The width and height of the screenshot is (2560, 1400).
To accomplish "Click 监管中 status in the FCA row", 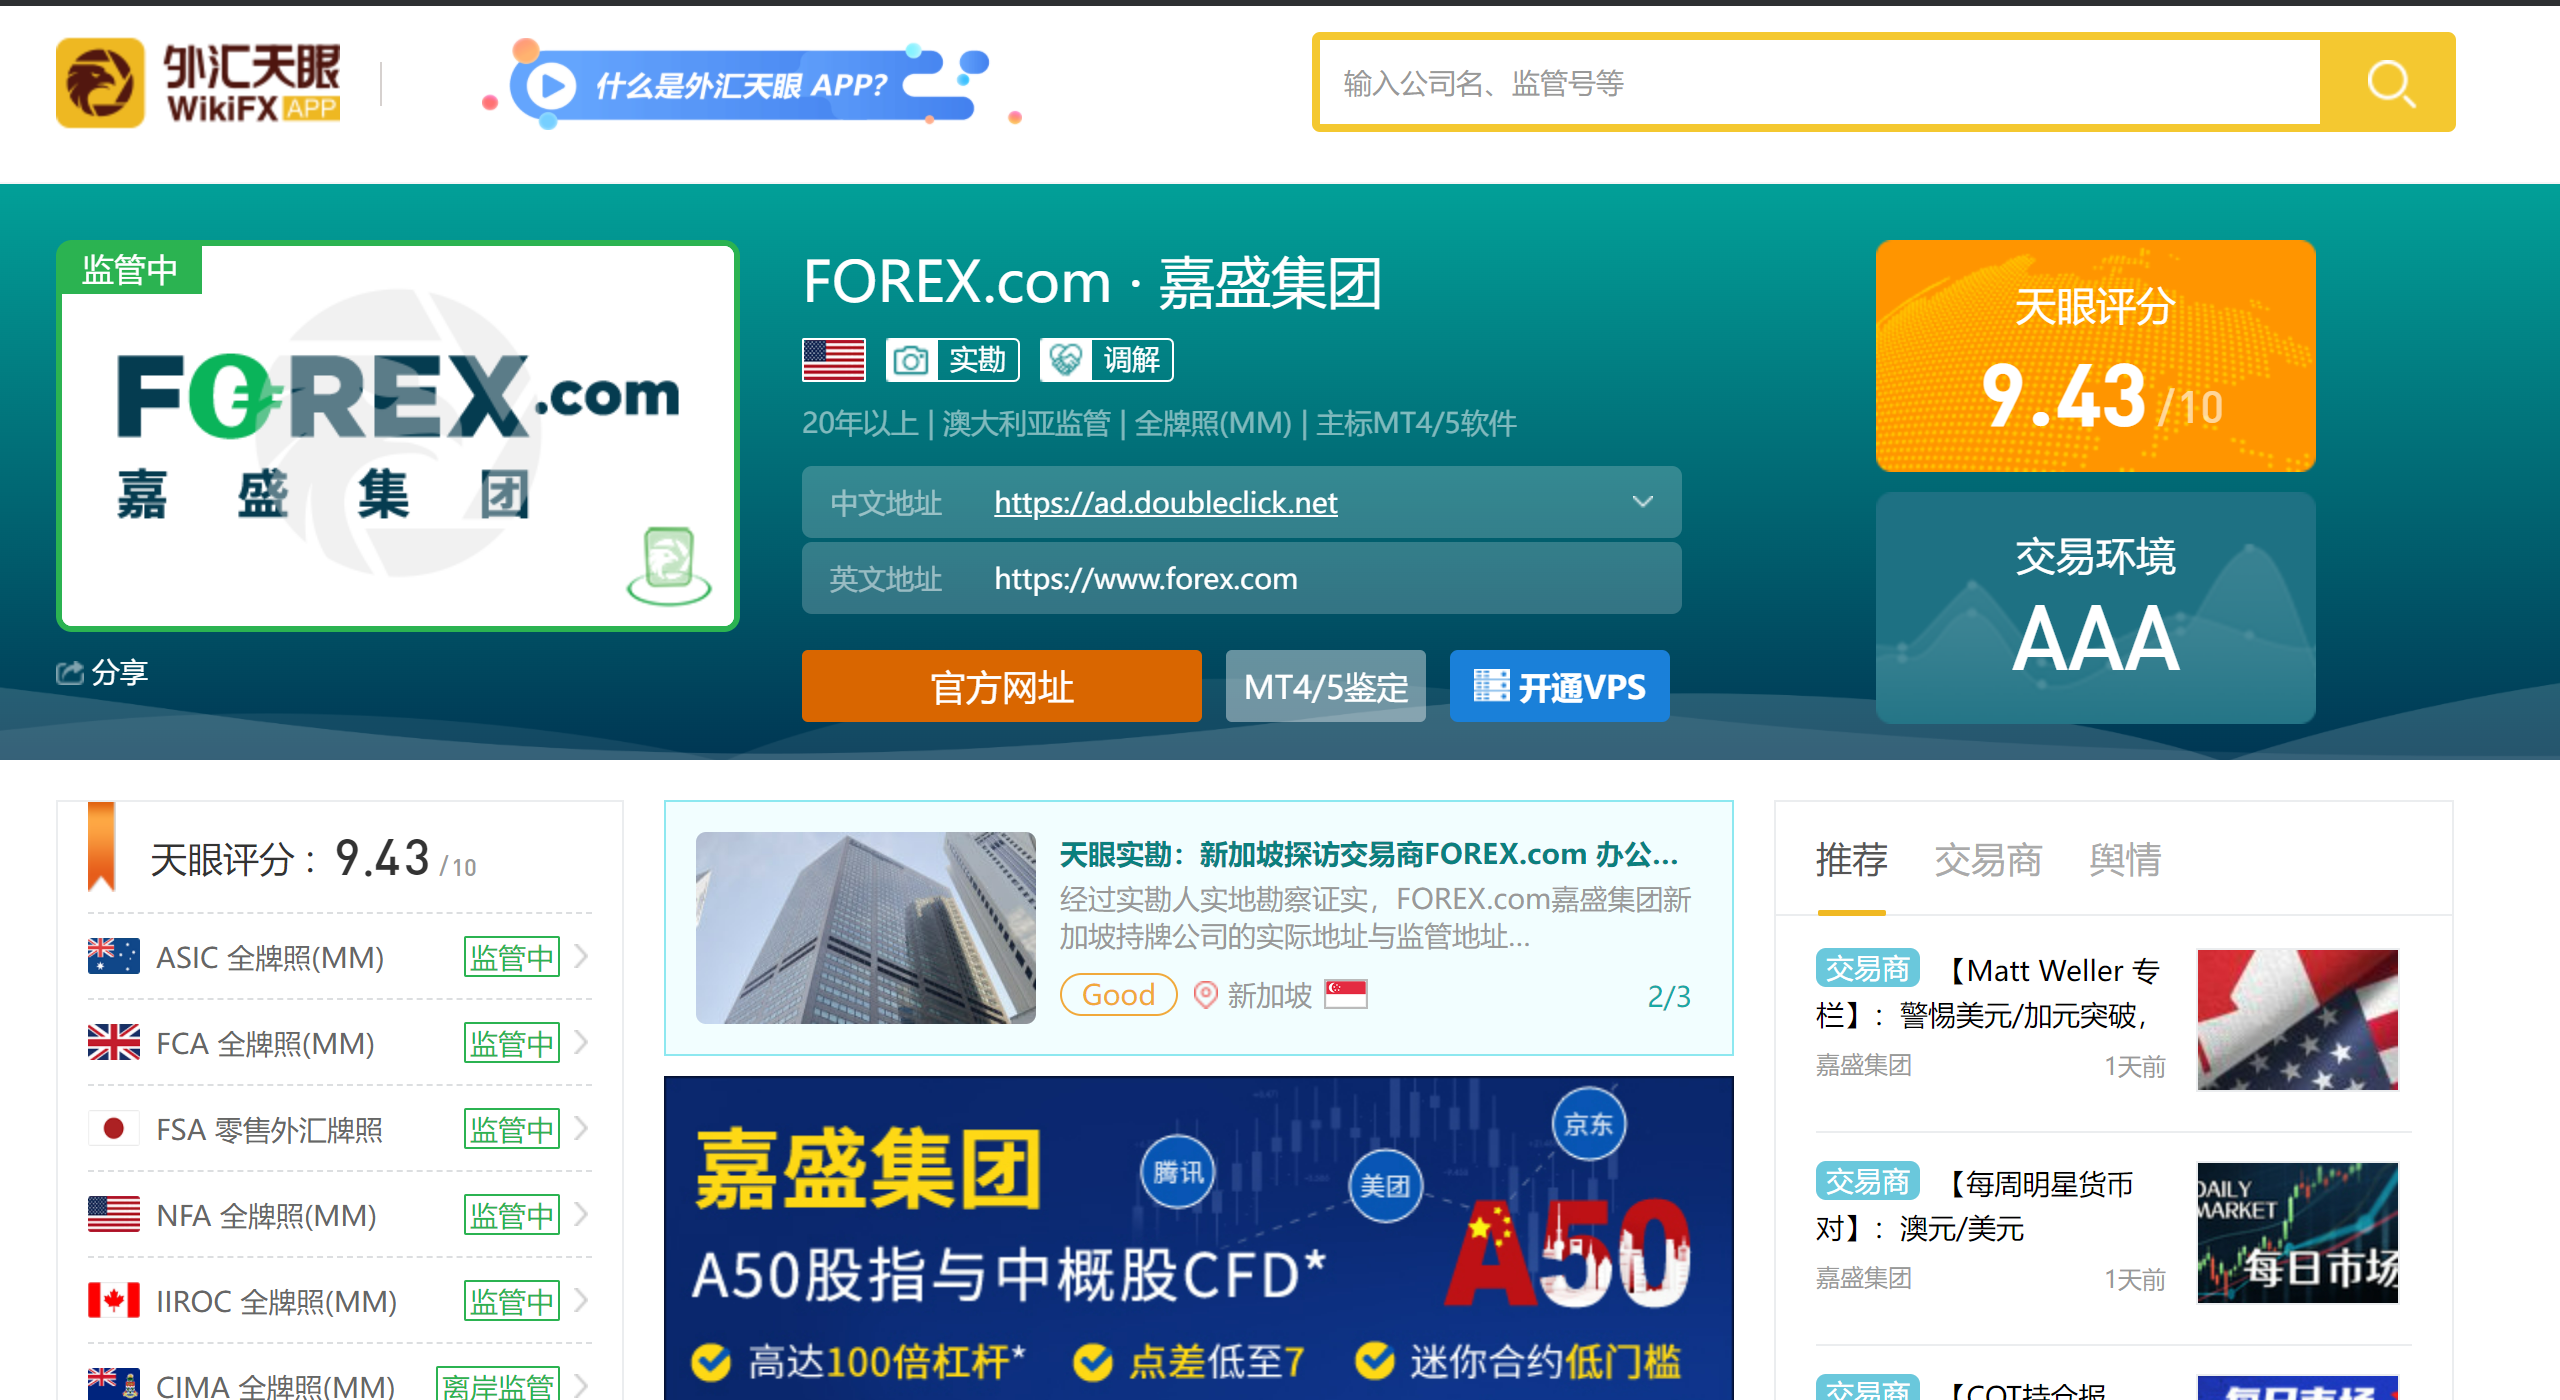I will (x=512, y=1043).
